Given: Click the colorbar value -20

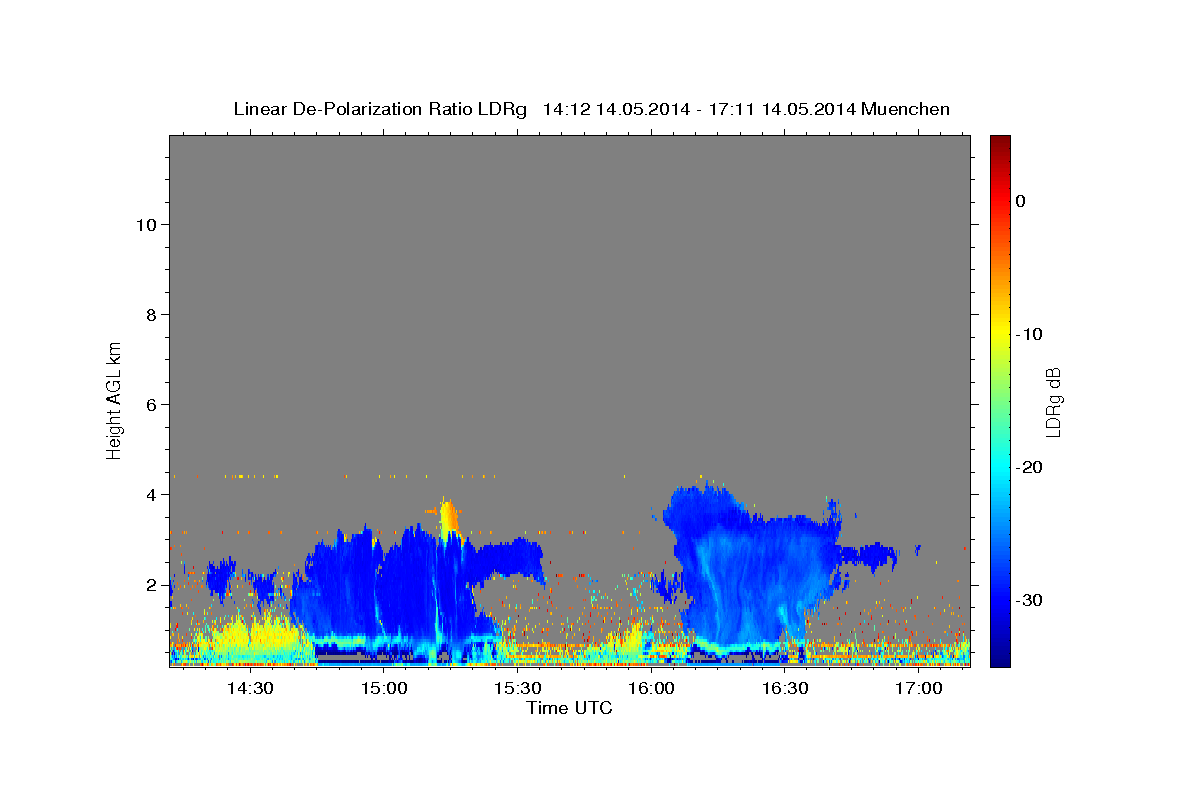Looking at the screenshot, I should pos(1030,467).
